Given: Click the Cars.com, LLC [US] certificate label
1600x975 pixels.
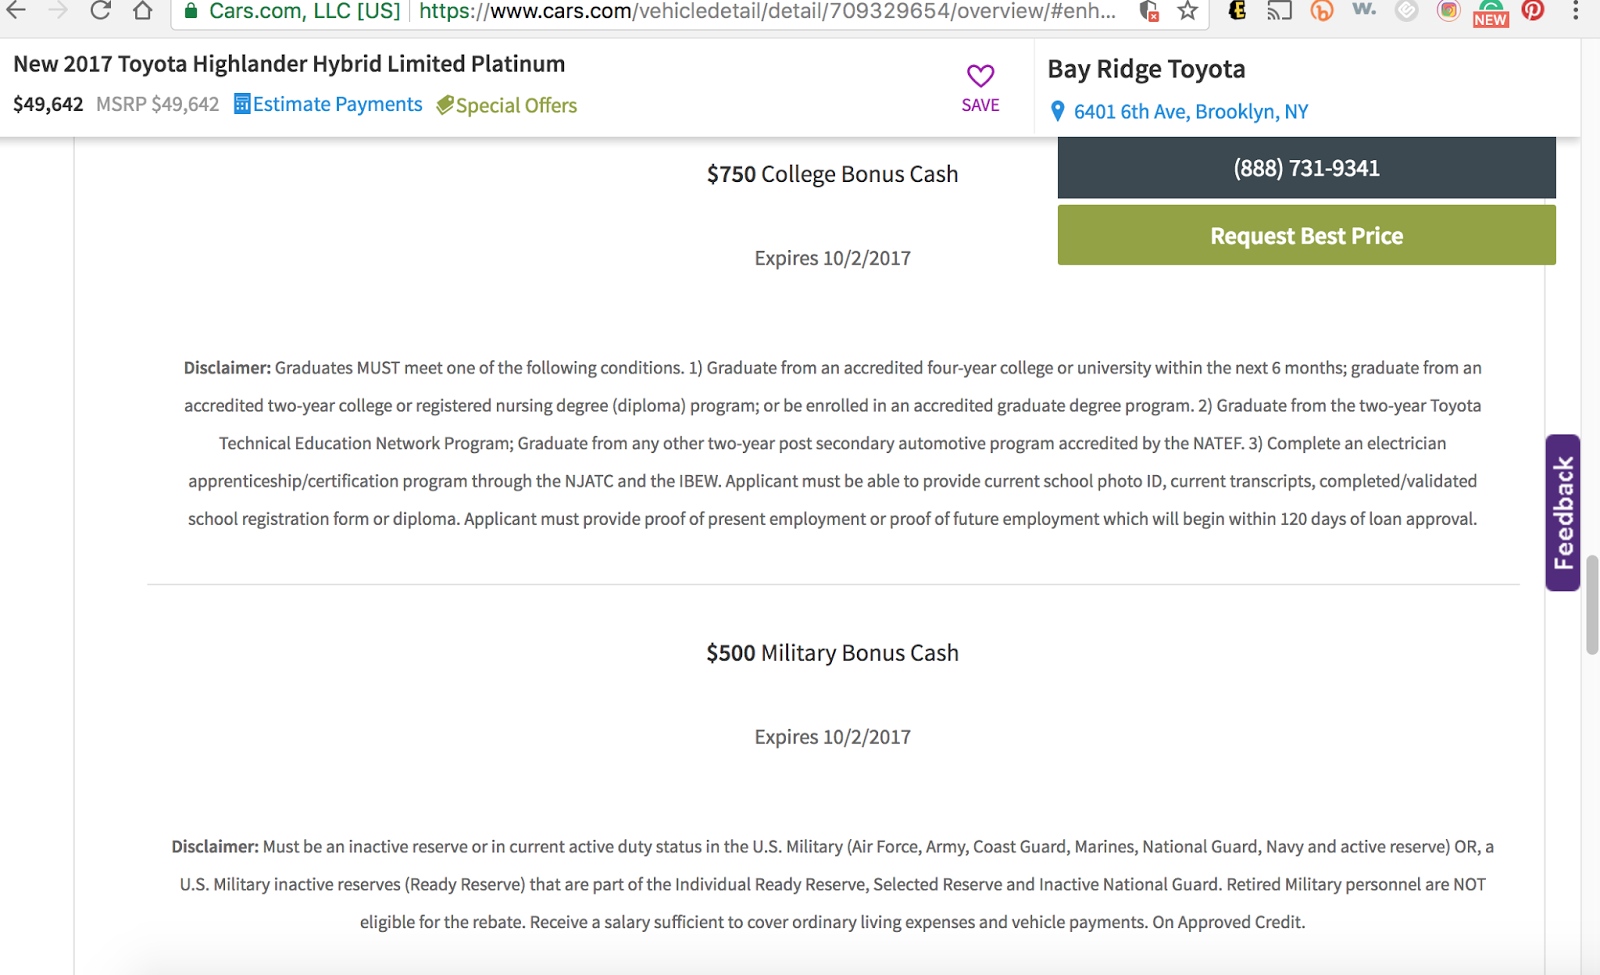Looking at the screenshot, I should 304,11.
